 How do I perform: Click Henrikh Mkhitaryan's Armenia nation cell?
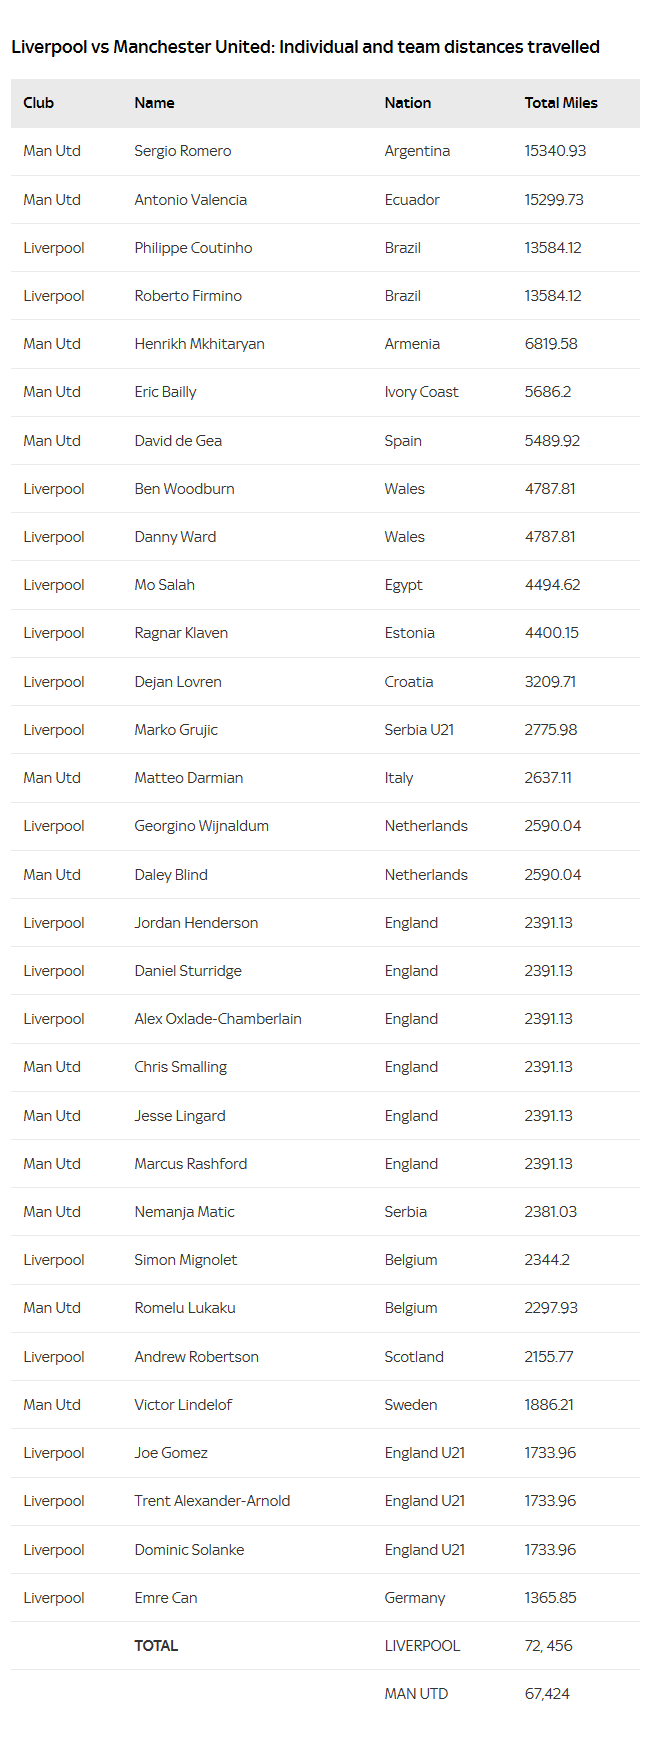(x=412, y=344)
